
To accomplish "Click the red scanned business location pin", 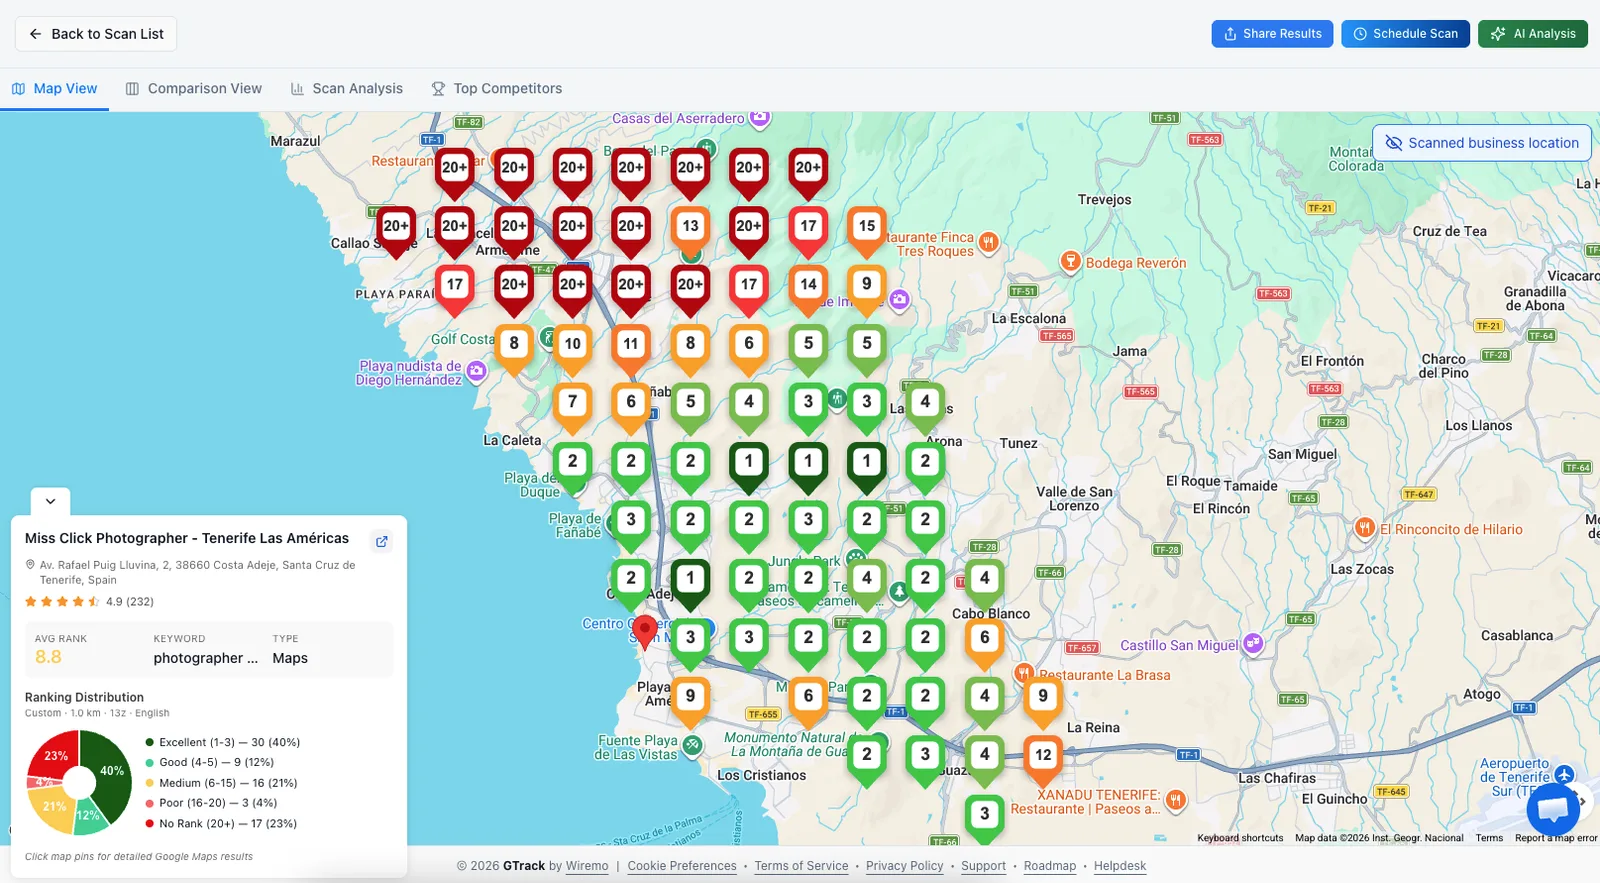I will [x=646, y=632].
